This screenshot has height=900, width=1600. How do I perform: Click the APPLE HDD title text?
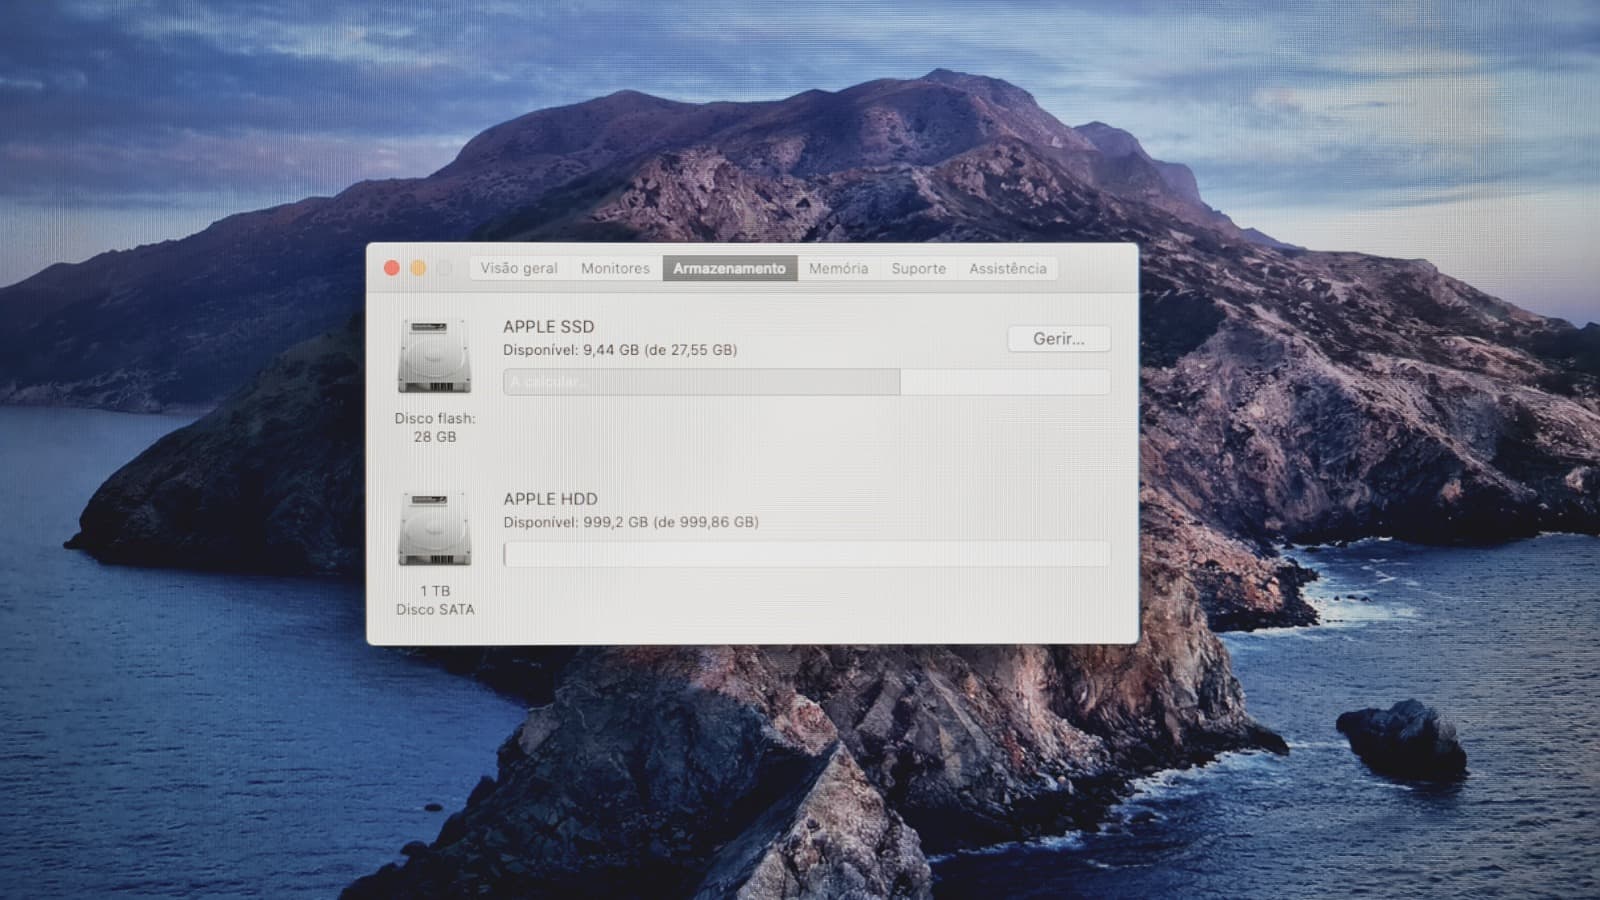click(x=550, y=499)
